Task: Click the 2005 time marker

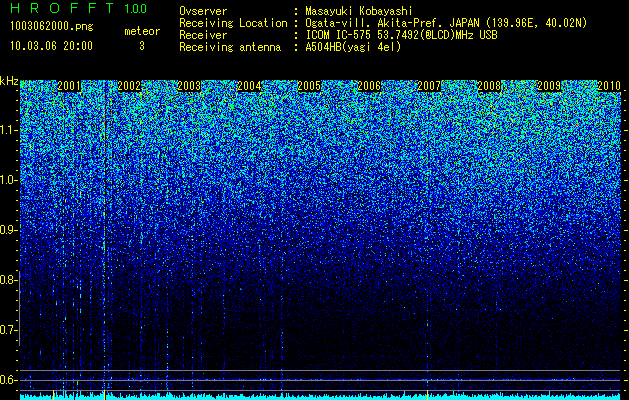Action: (309, 86)
